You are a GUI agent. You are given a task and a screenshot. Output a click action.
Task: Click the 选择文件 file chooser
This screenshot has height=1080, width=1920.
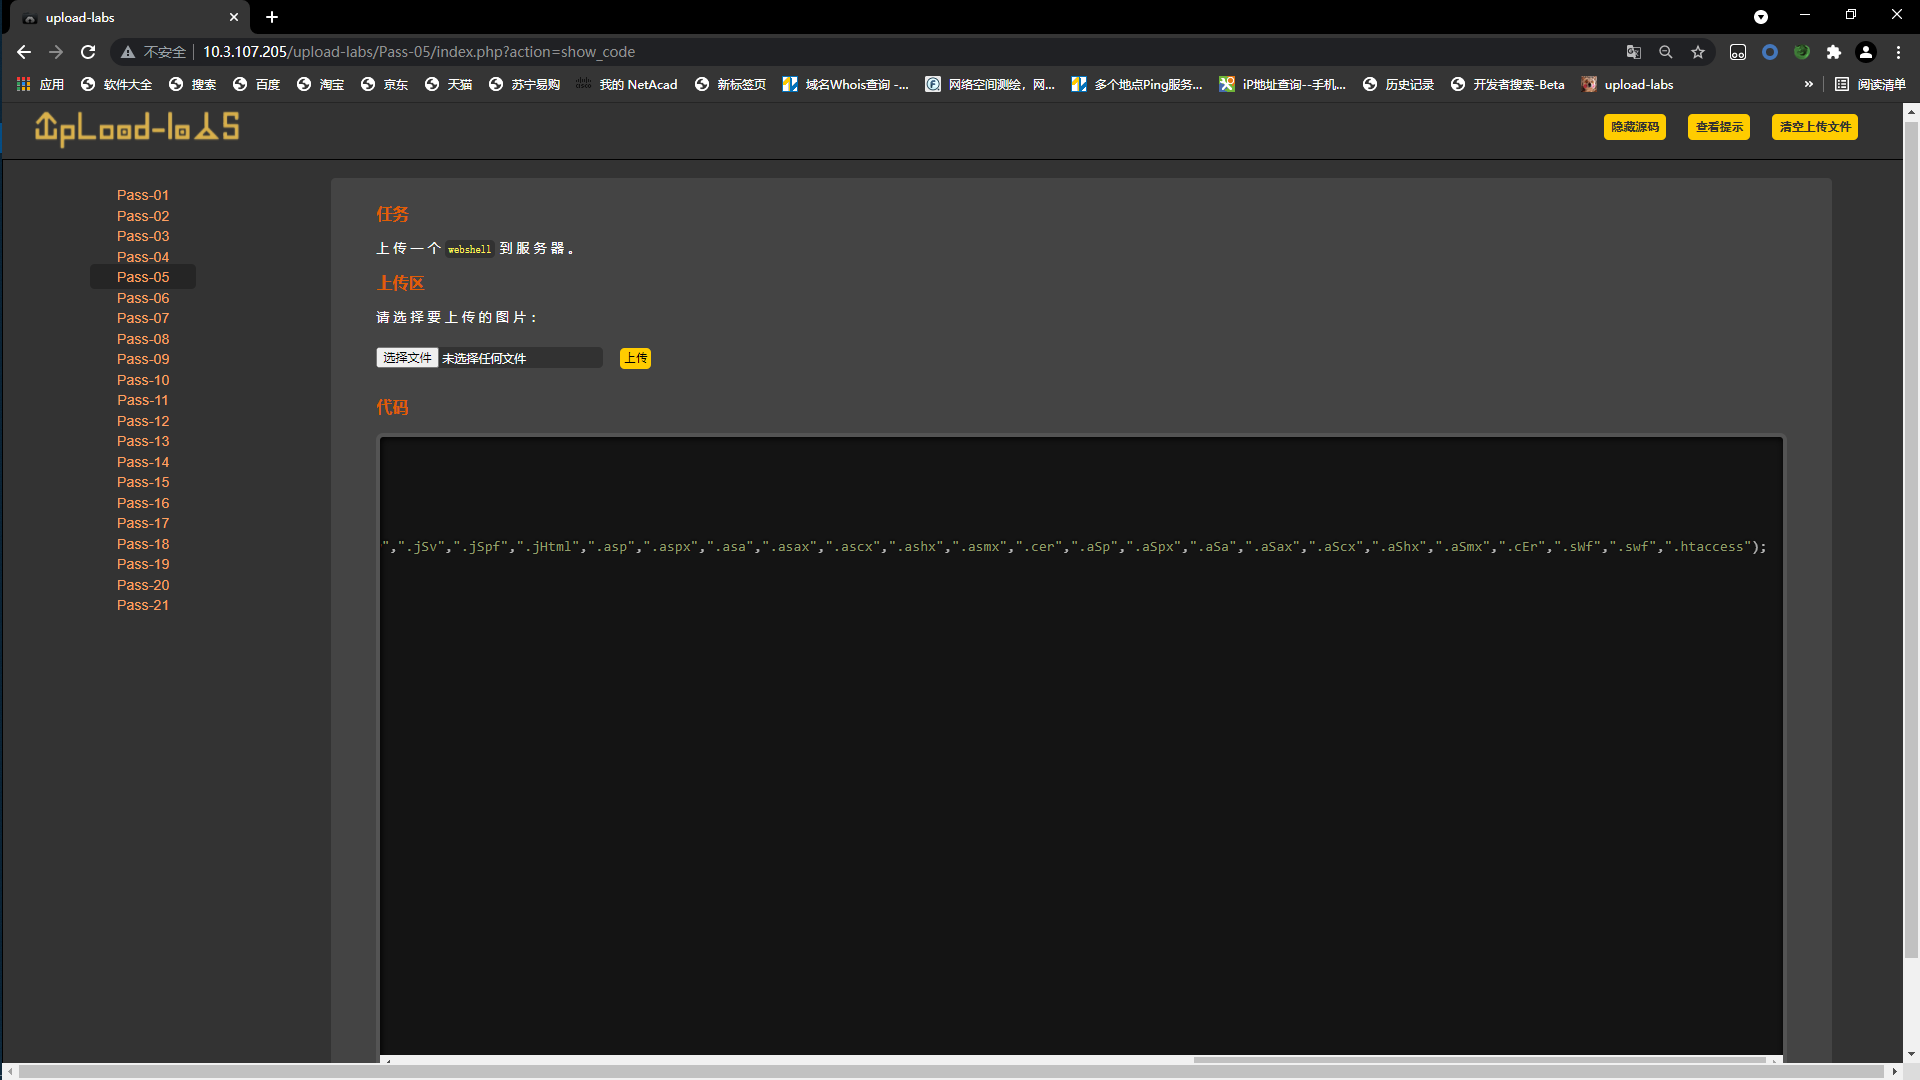click(407, 358)
